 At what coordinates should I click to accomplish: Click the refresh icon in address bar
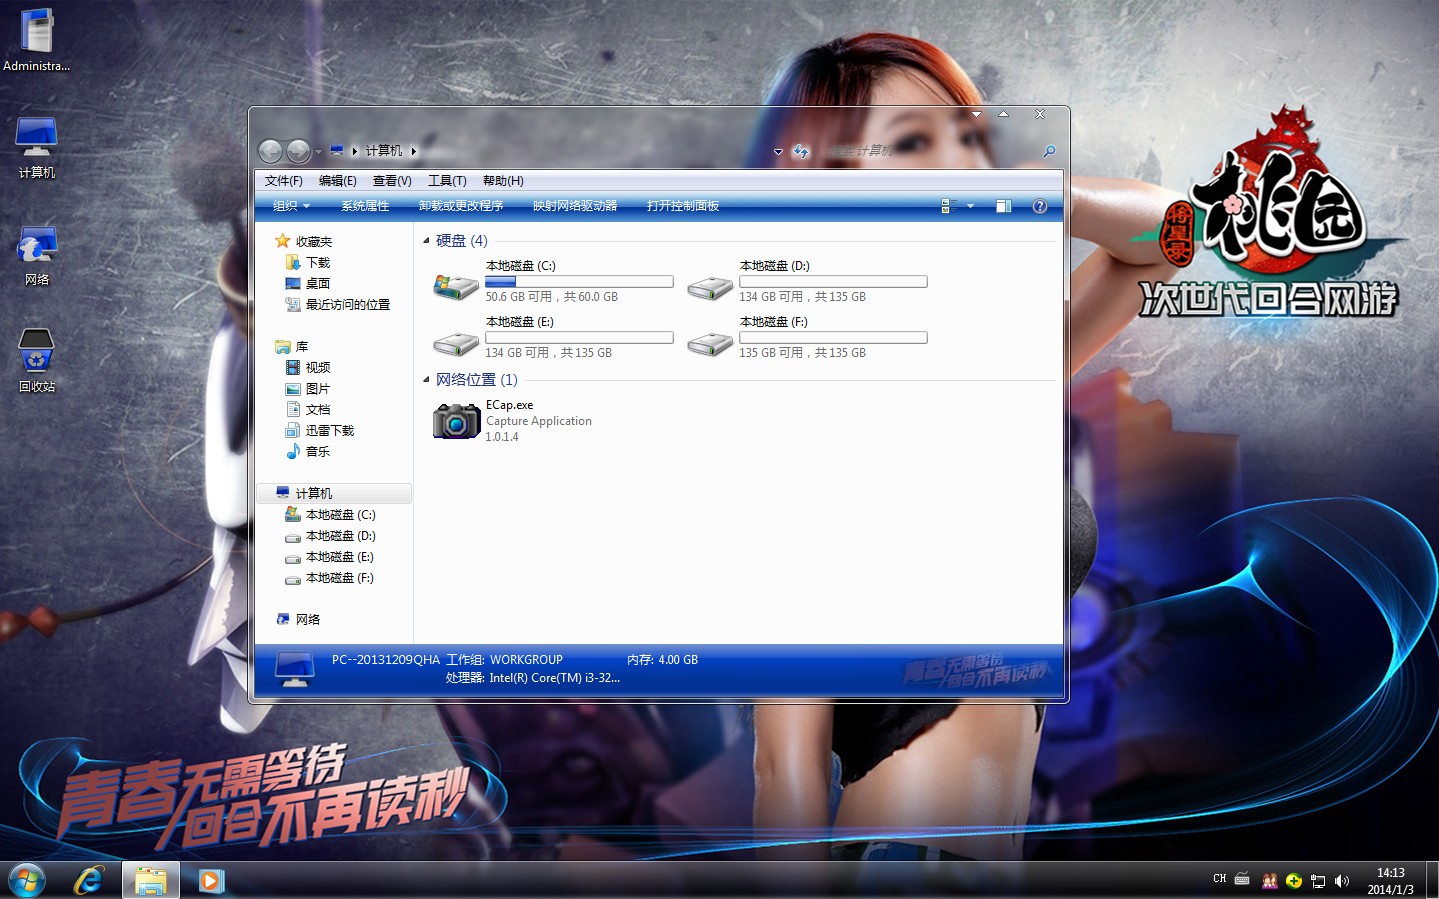[800, 151]
